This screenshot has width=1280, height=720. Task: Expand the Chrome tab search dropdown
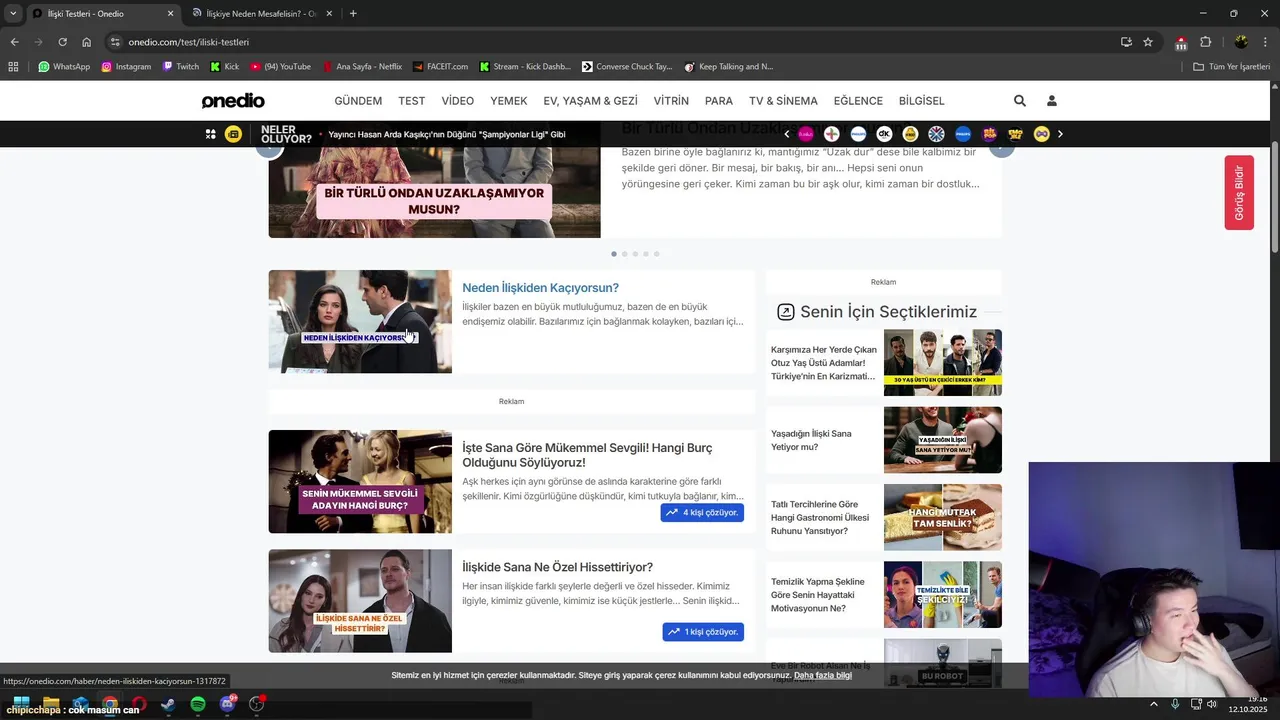[x=13, y=13]
